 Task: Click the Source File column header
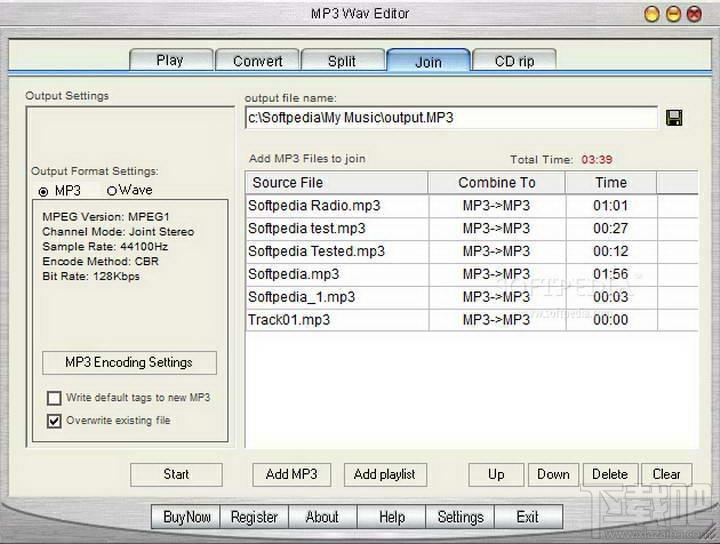click(337, 183)
